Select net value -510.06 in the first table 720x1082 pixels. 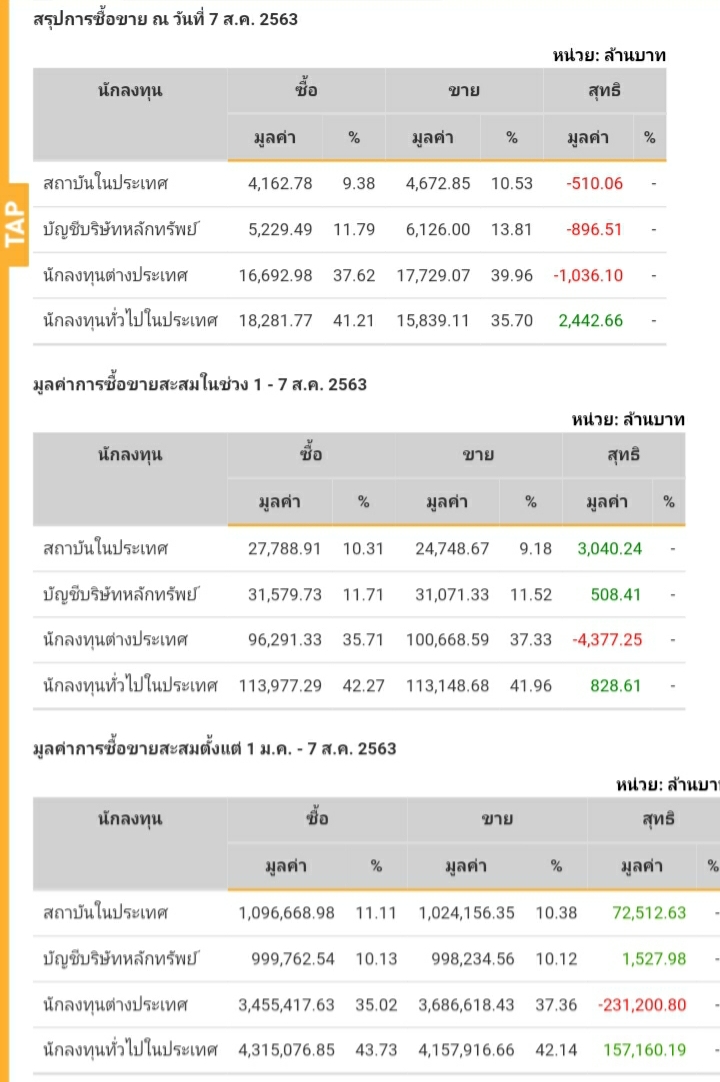tap(594, 183)
